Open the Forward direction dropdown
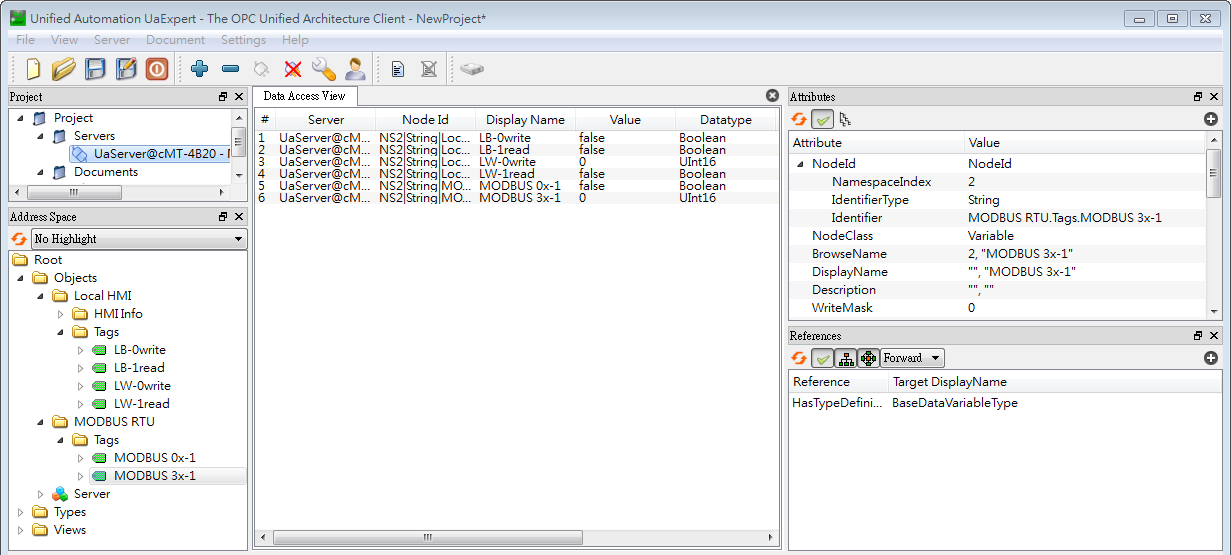Image resolution: width=1231 pixels, height=555 pixels. [x=912, y=358]
